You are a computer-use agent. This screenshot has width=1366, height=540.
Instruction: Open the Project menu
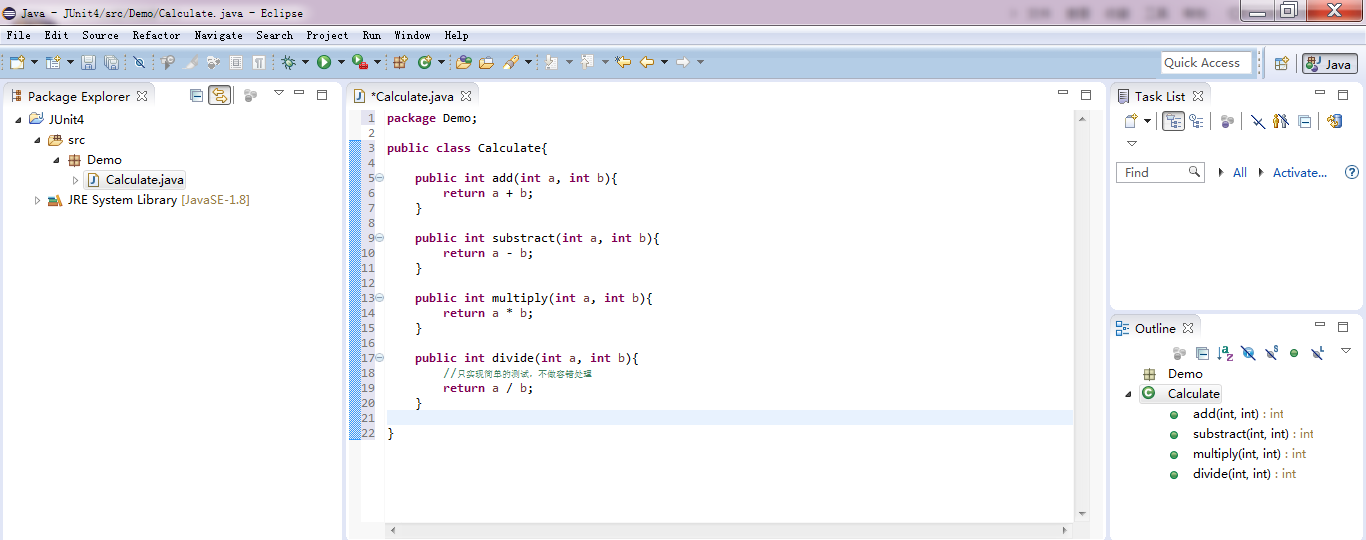[x=327, y=35]
